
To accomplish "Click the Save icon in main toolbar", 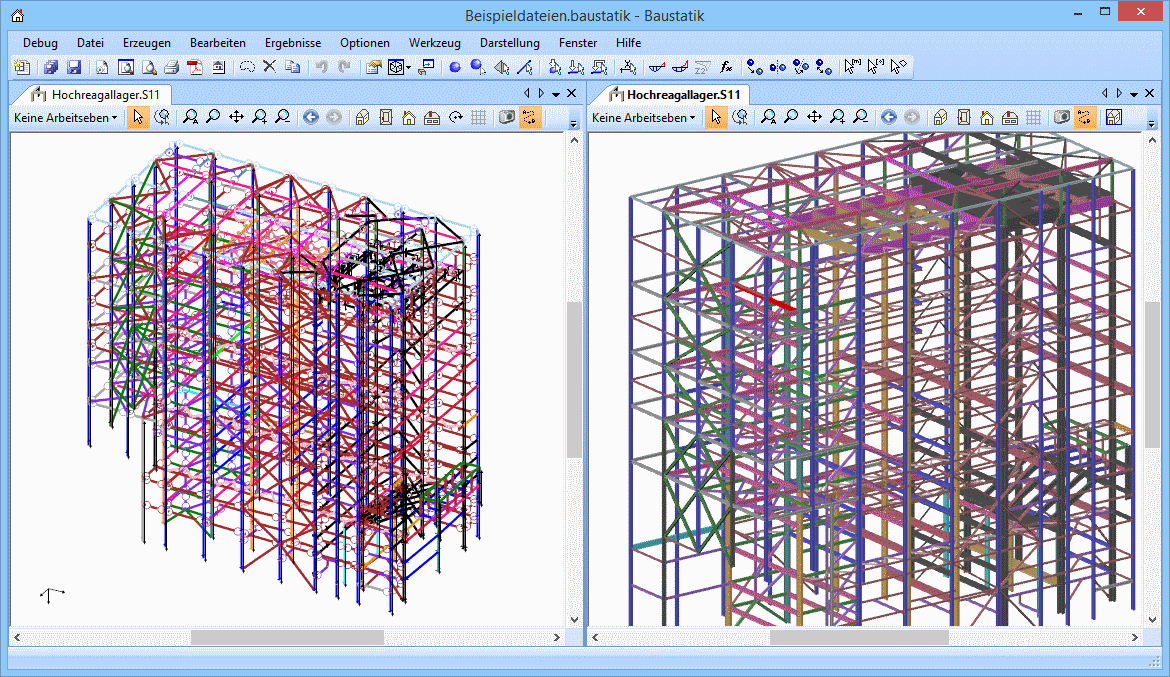I will (74, 67).
